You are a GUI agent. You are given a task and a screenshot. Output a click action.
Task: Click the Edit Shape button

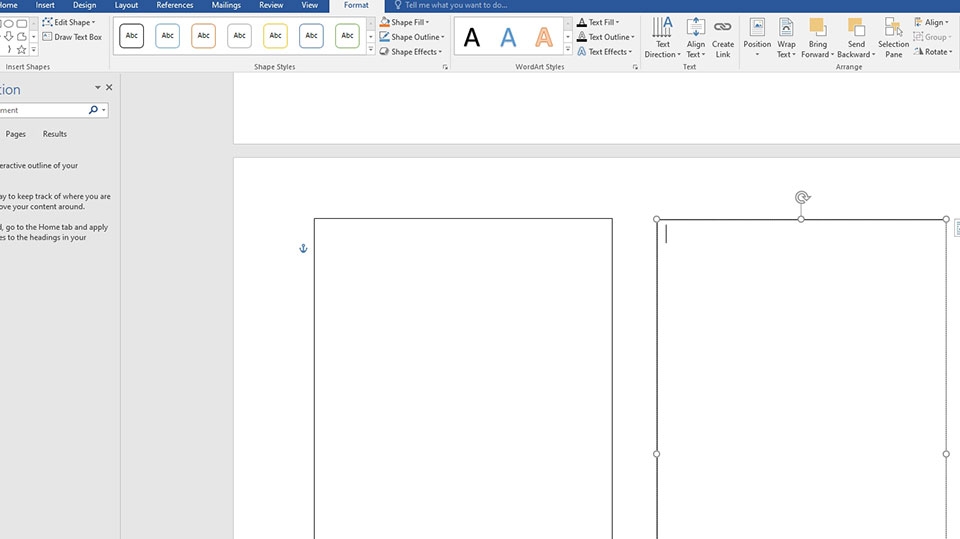point(69,22)
